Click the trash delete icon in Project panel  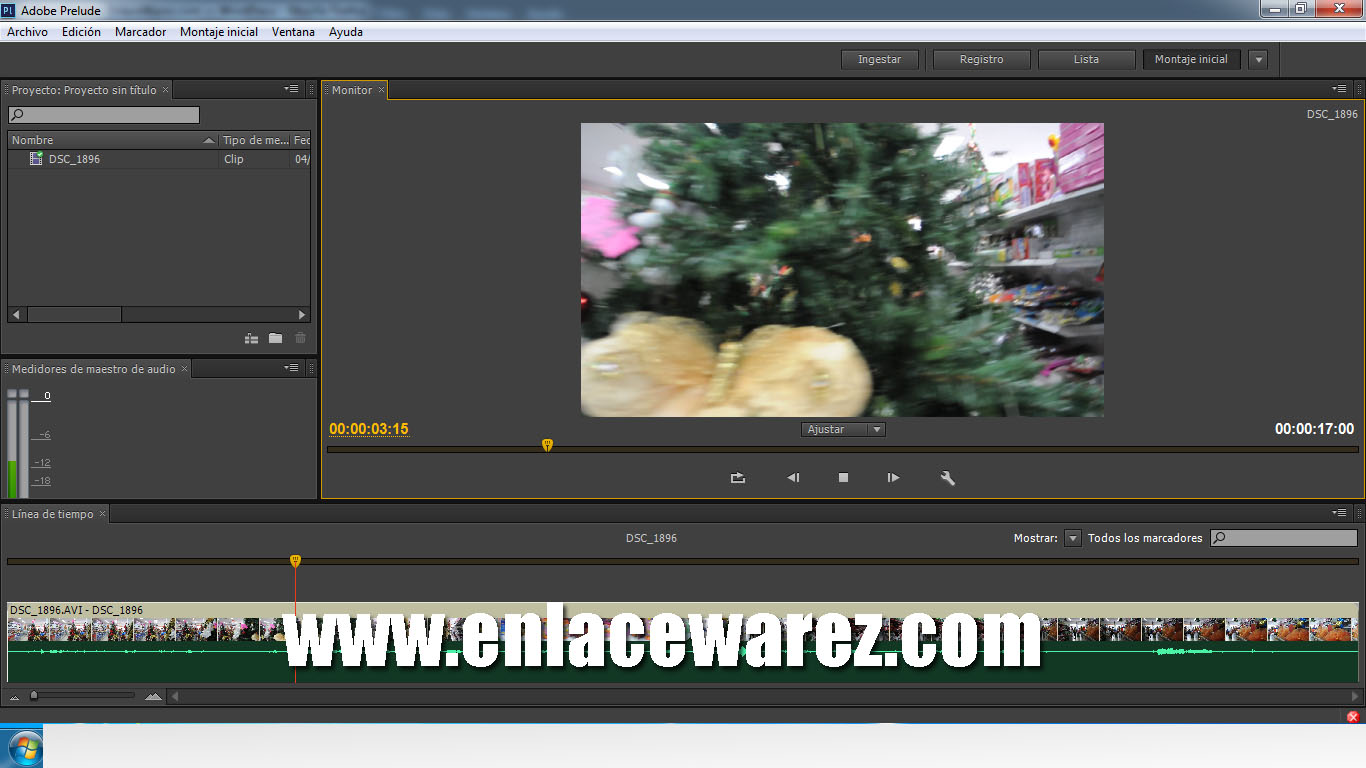300,339
